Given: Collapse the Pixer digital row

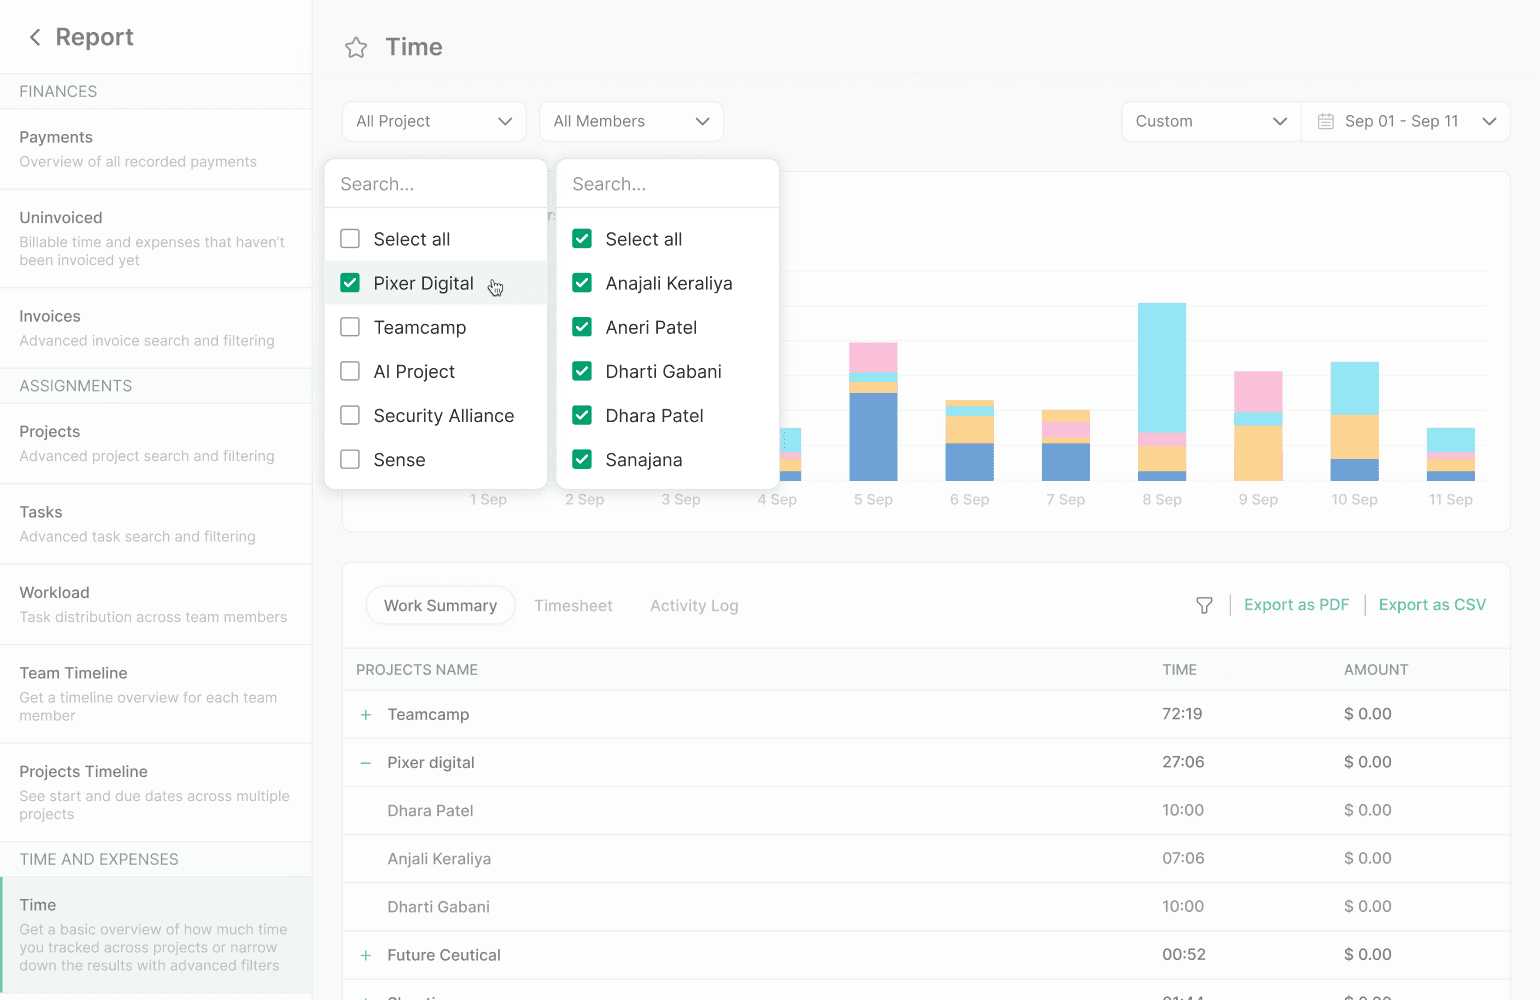Looking at the screenshot, I should click(366, 763).
